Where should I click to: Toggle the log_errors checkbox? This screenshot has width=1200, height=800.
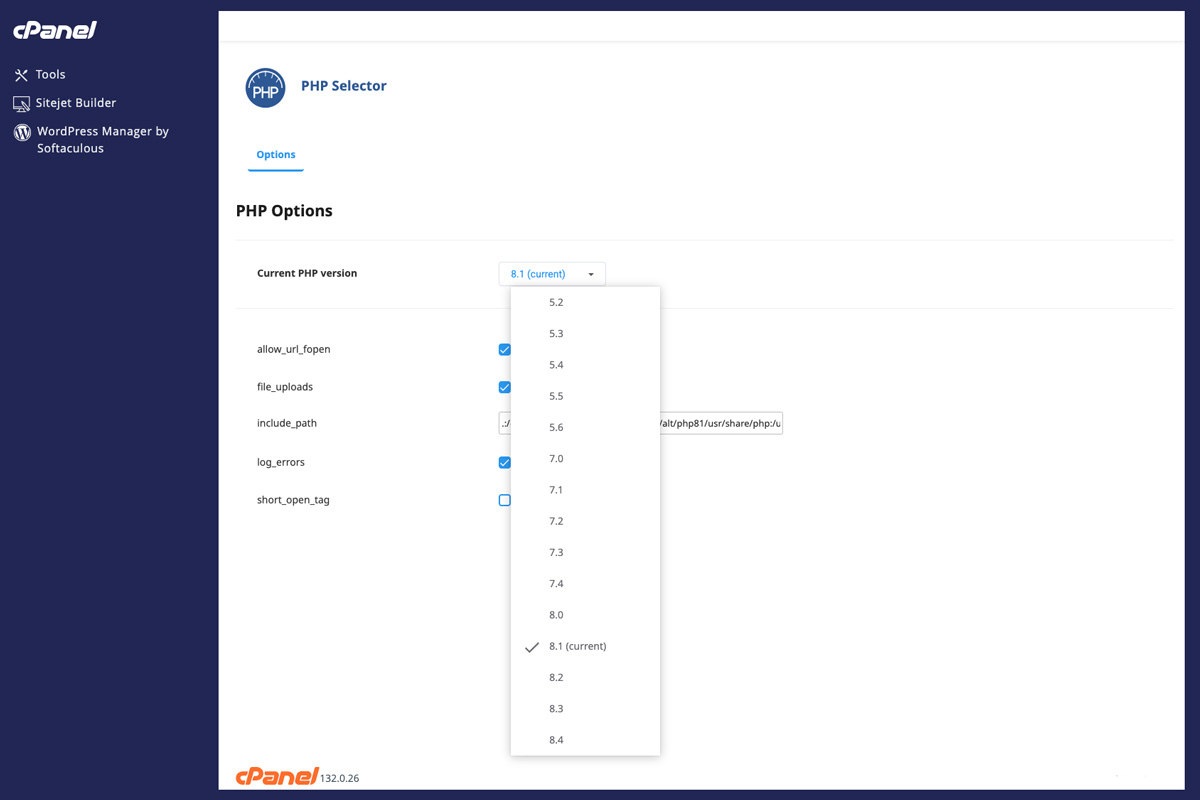click(x=505, y=462)
